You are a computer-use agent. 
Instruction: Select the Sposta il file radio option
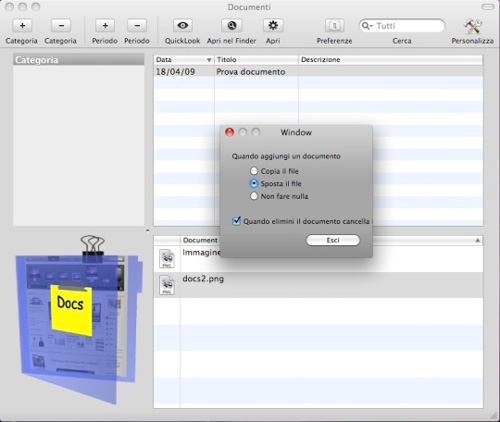tap(254, 184)
